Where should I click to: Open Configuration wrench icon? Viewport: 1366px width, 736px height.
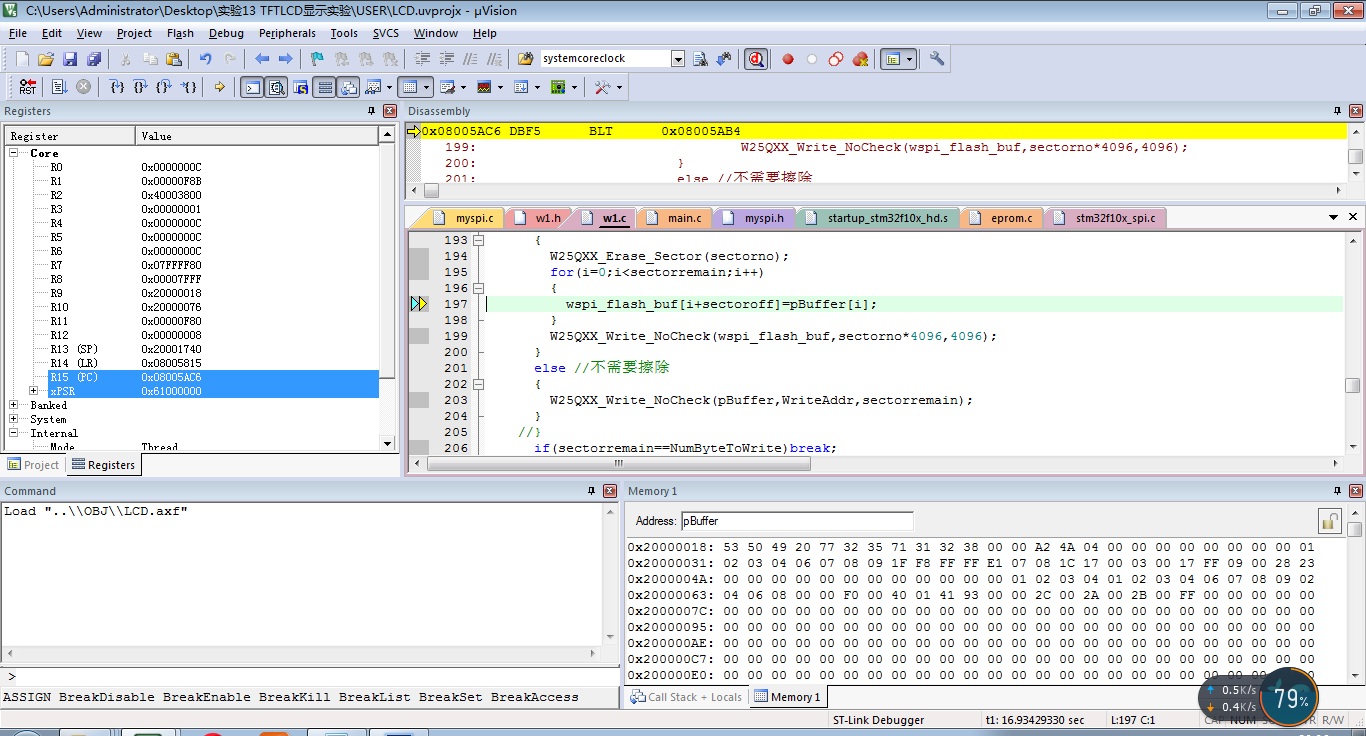coord(937,59)
